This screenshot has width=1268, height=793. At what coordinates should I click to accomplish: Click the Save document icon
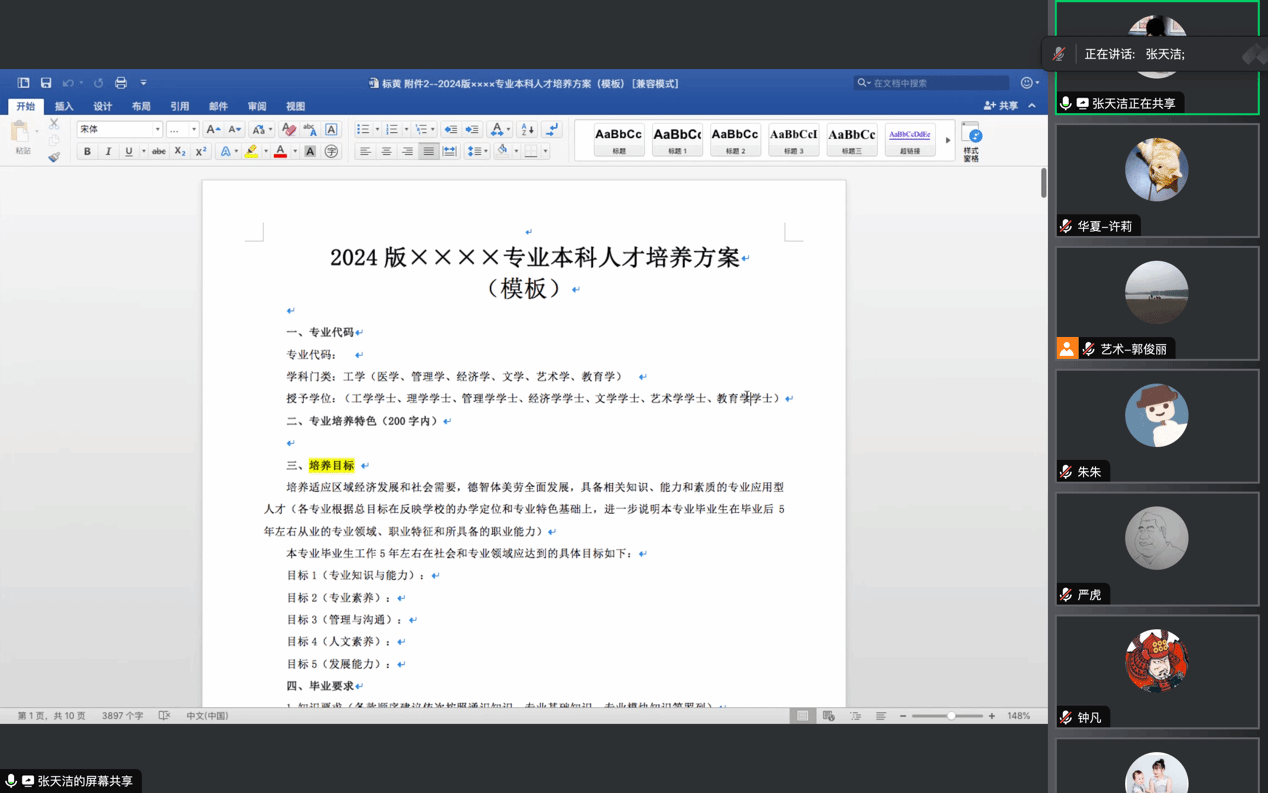[x=46, y=83]
